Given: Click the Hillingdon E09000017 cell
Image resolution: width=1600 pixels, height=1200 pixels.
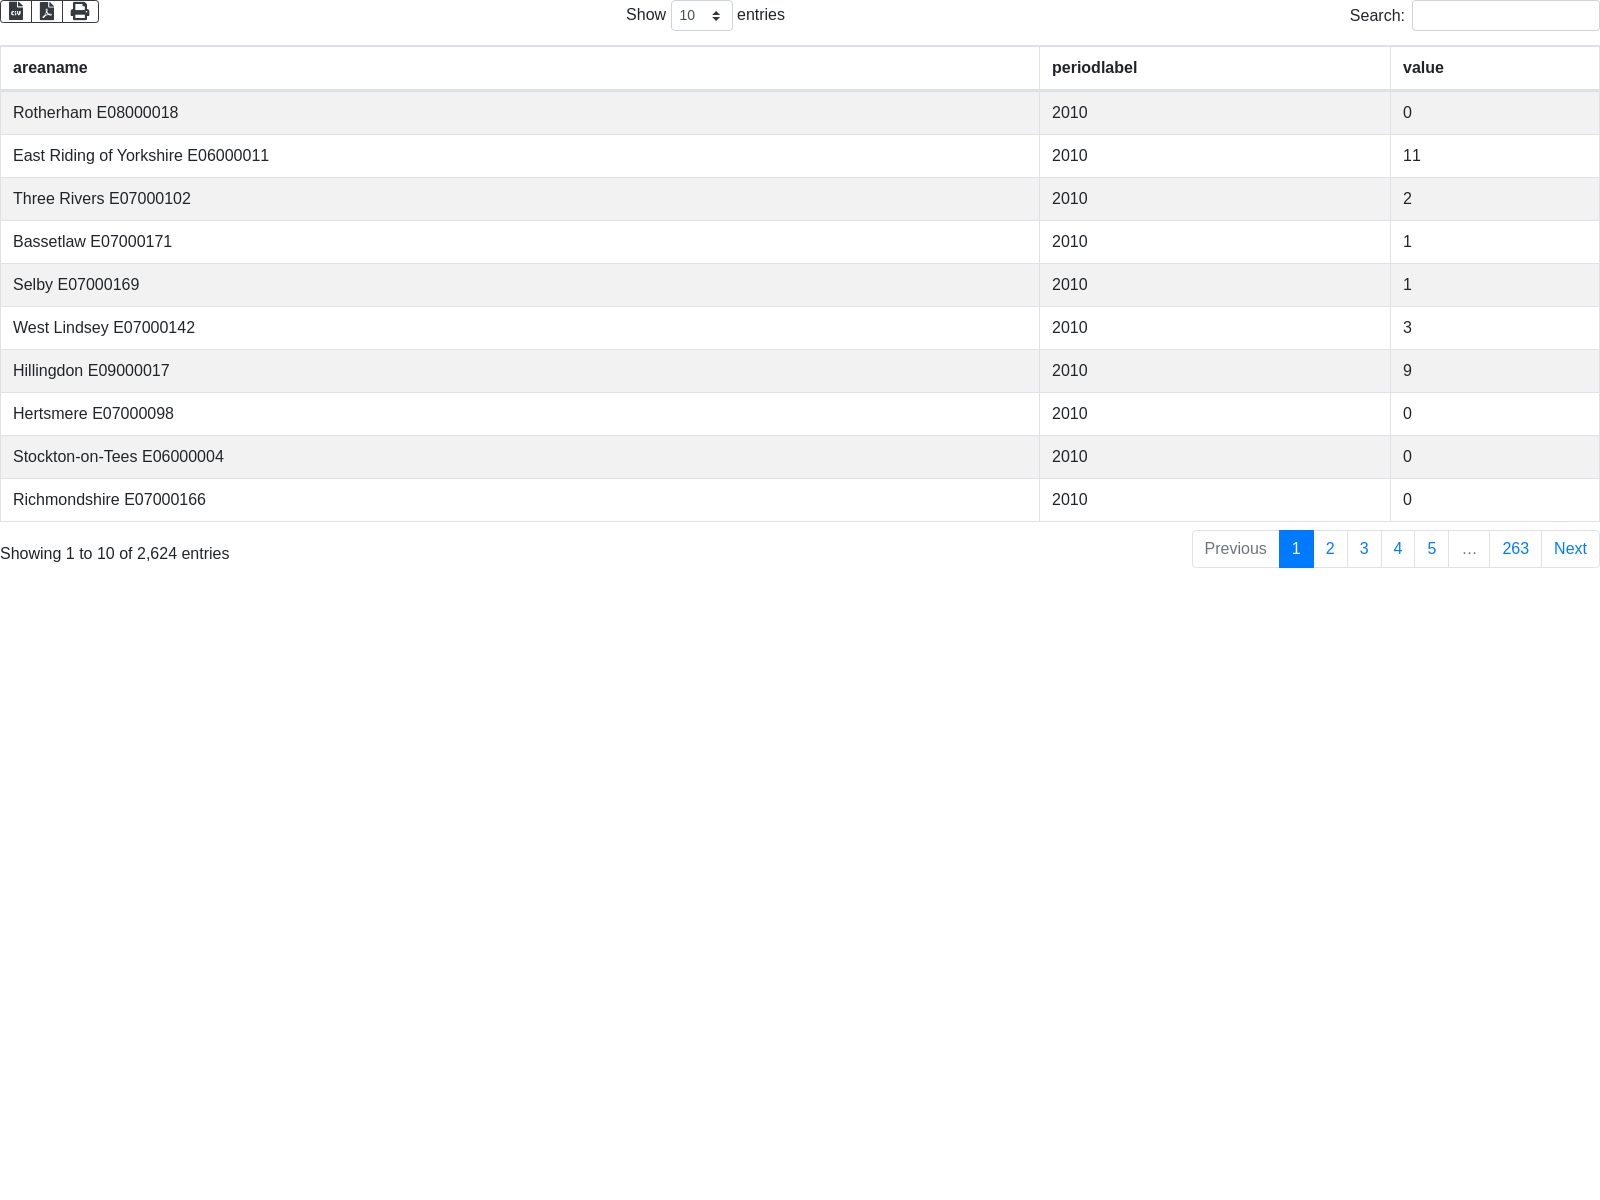Looking at the screenshot, I should (x=91, y=371).
